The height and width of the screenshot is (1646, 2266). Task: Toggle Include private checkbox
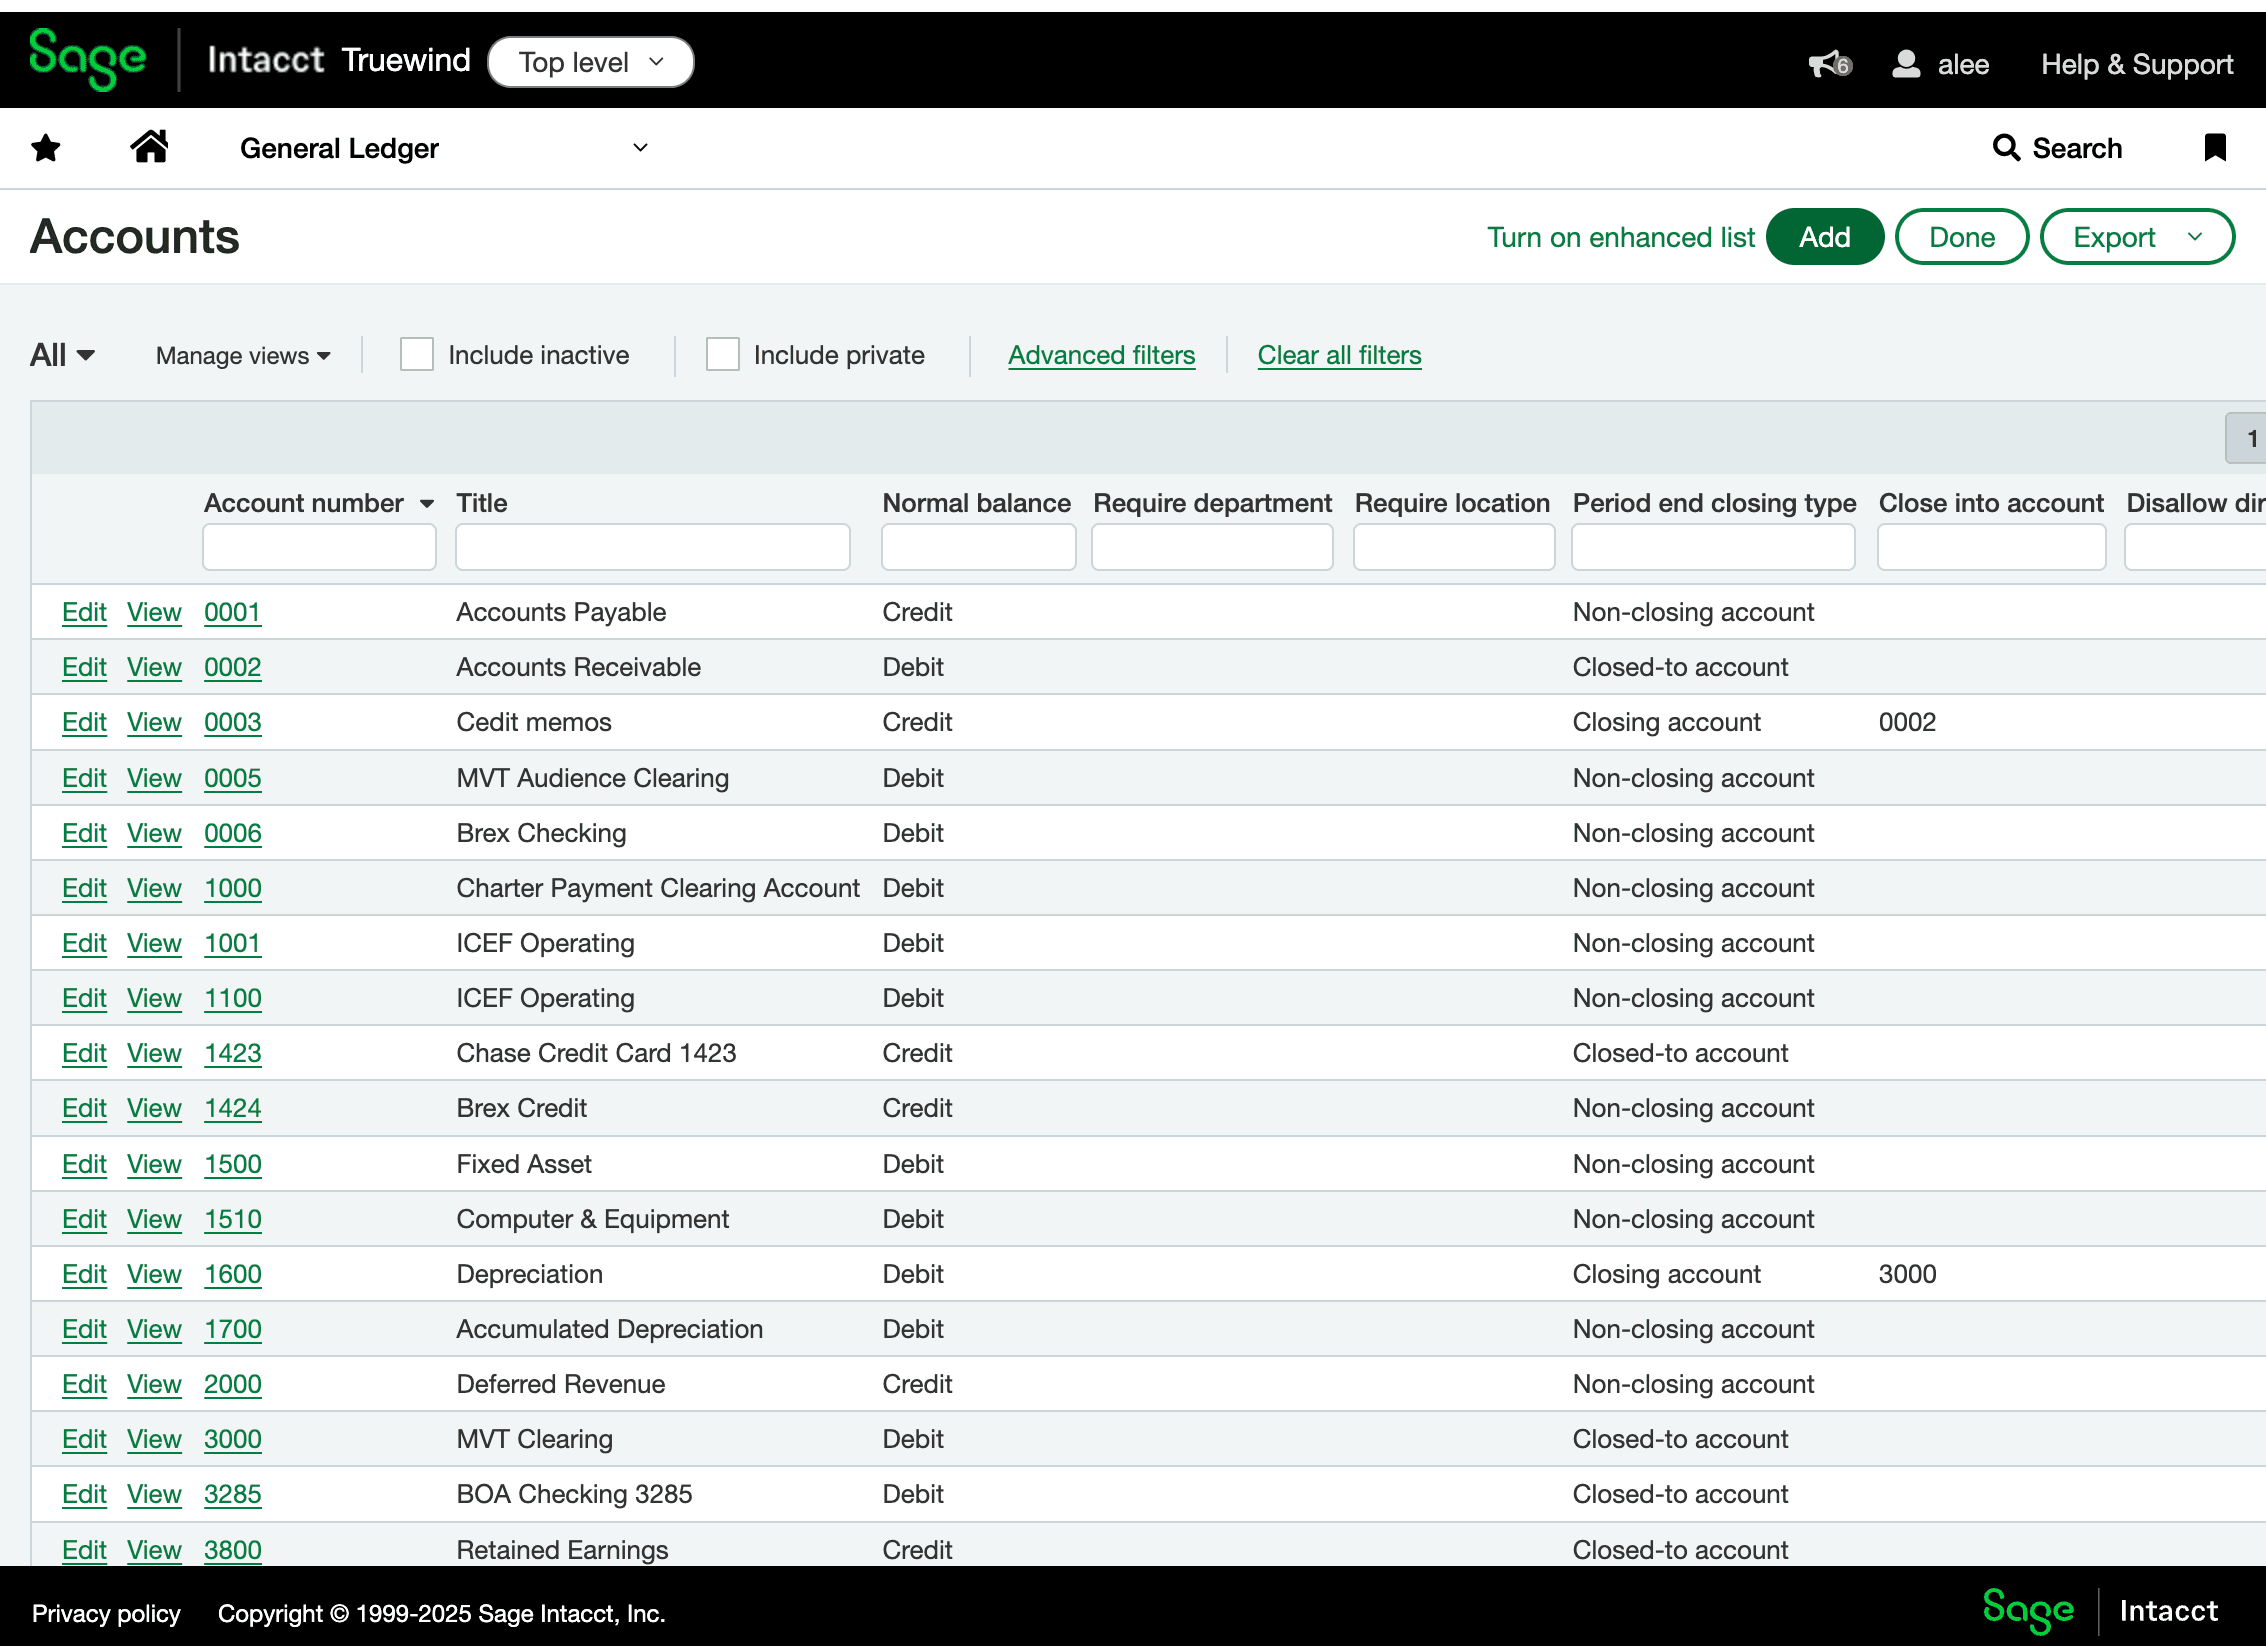point(722,355)
